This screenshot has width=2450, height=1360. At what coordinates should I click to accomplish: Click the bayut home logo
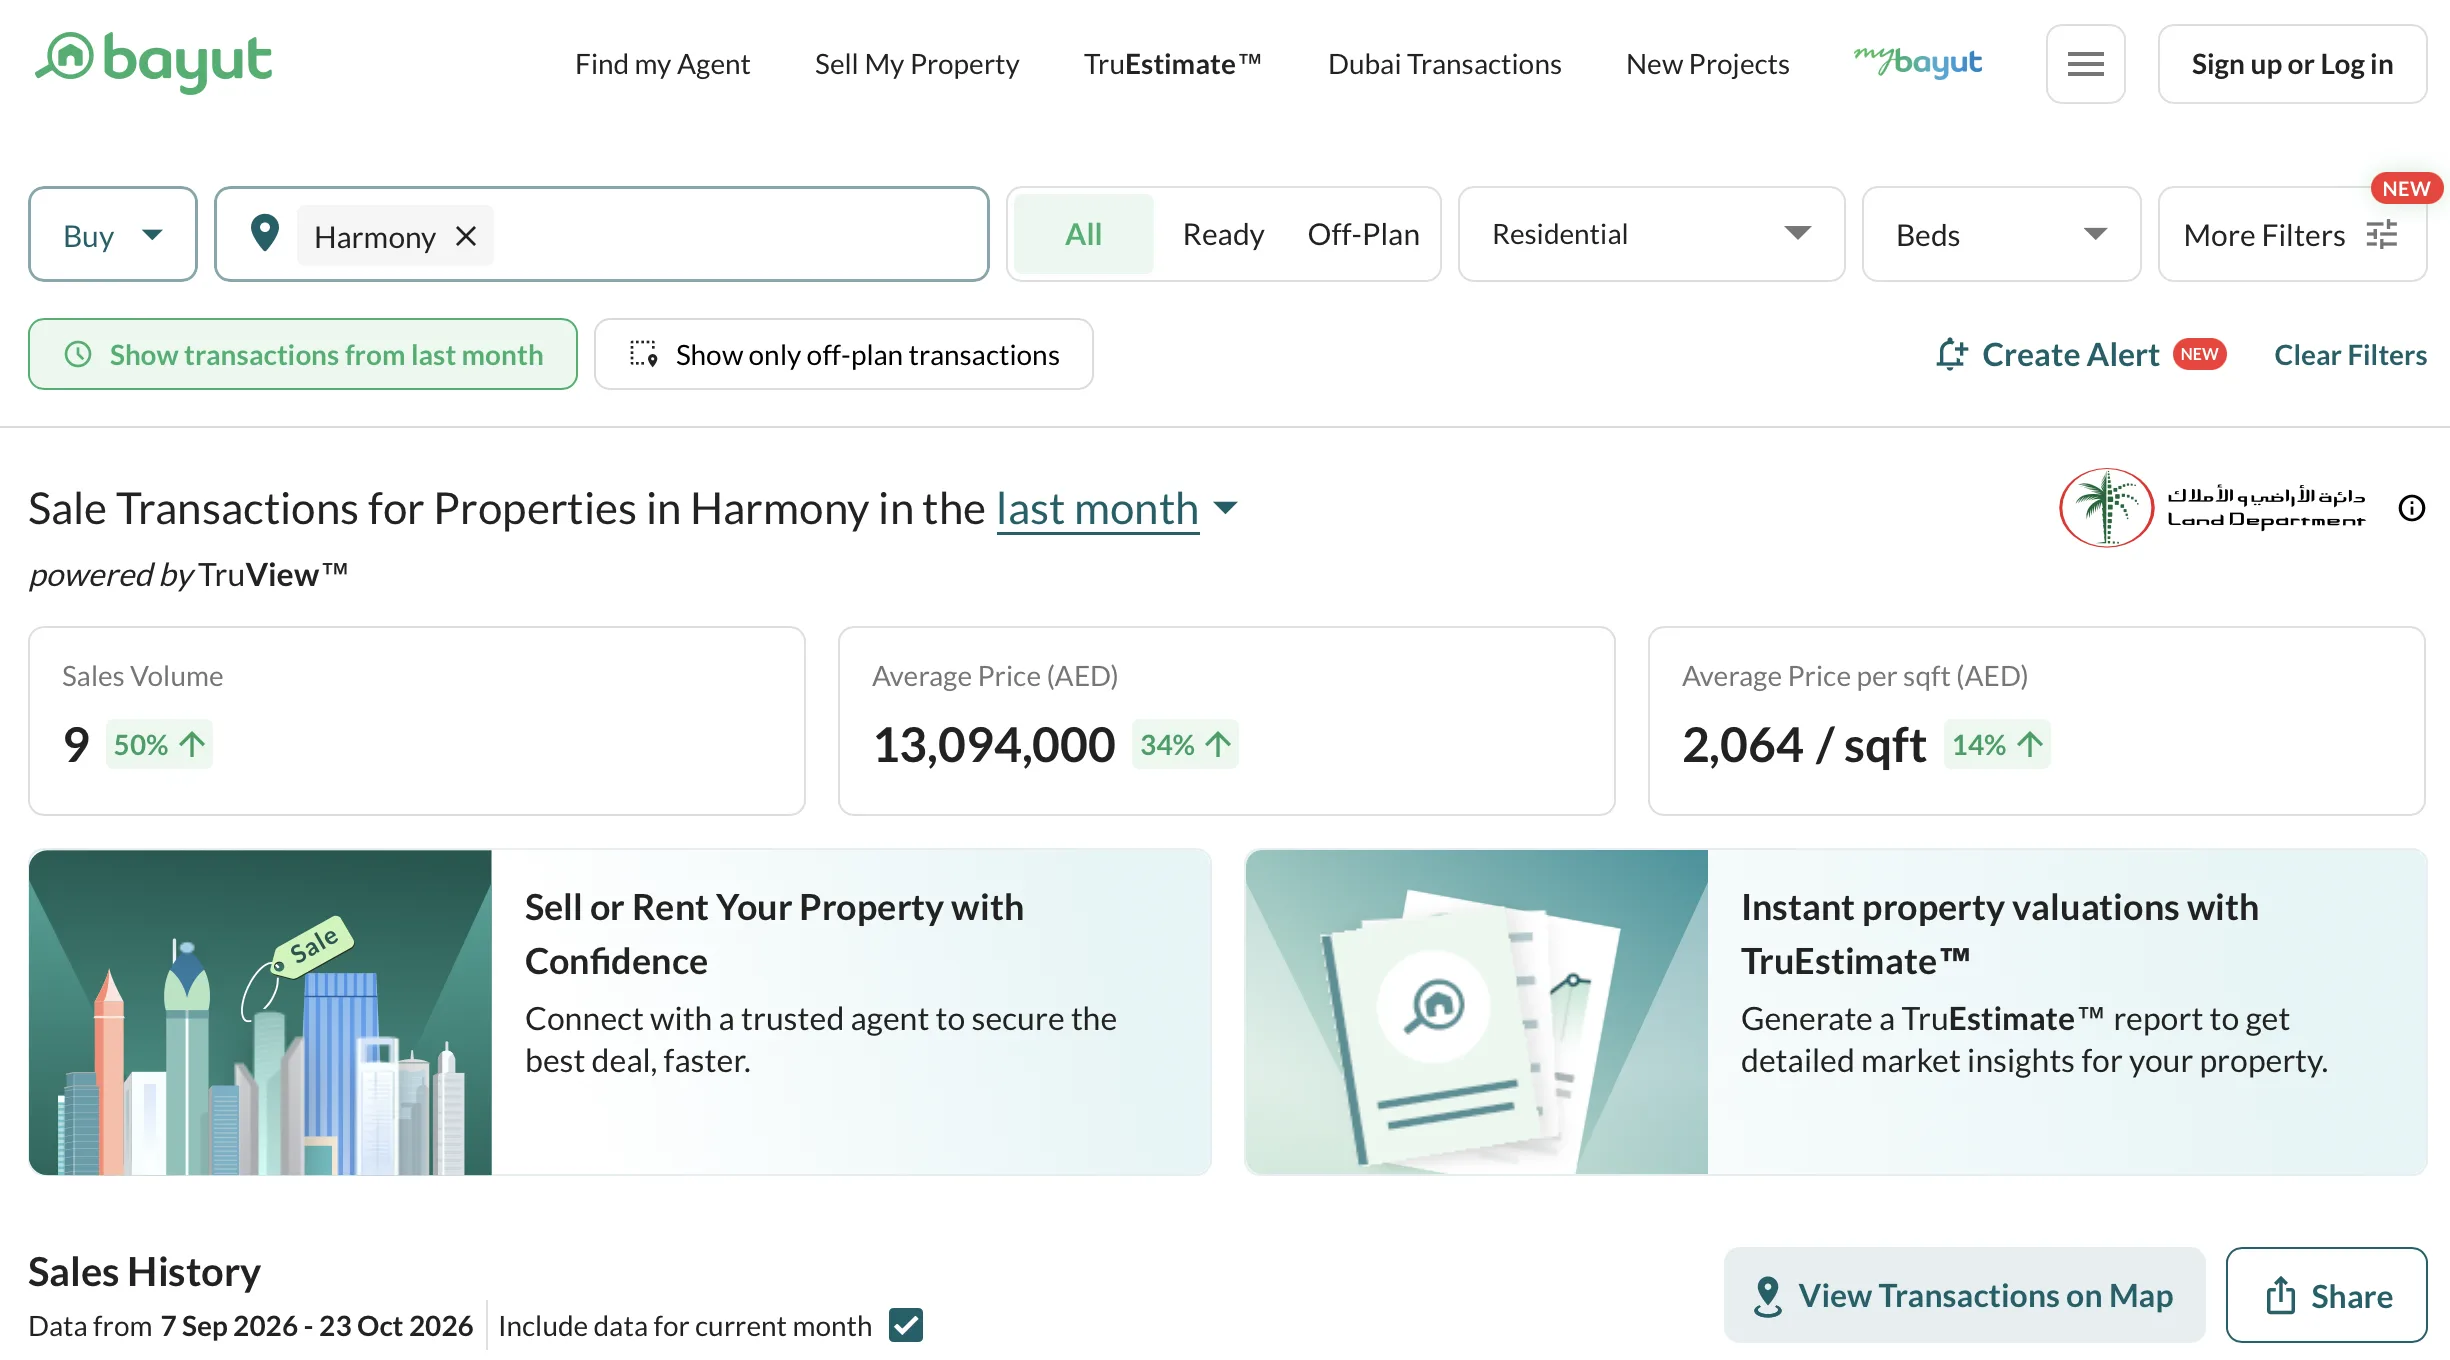tap(153, 62)
